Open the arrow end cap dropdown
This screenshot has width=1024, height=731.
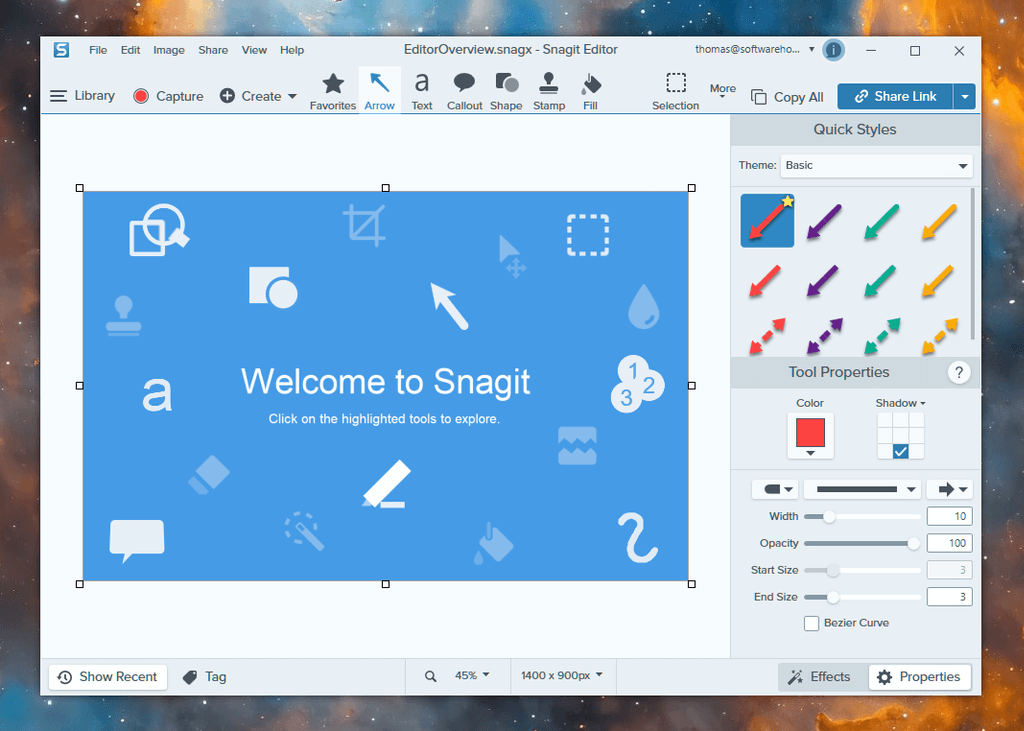950,489
